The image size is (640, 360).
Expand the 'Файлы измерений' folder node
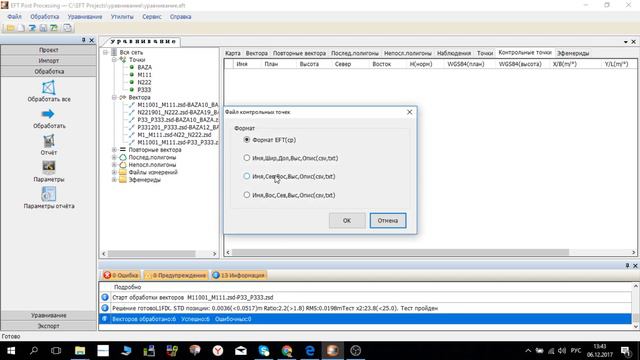pyautogui.click(x=114, y=172)
